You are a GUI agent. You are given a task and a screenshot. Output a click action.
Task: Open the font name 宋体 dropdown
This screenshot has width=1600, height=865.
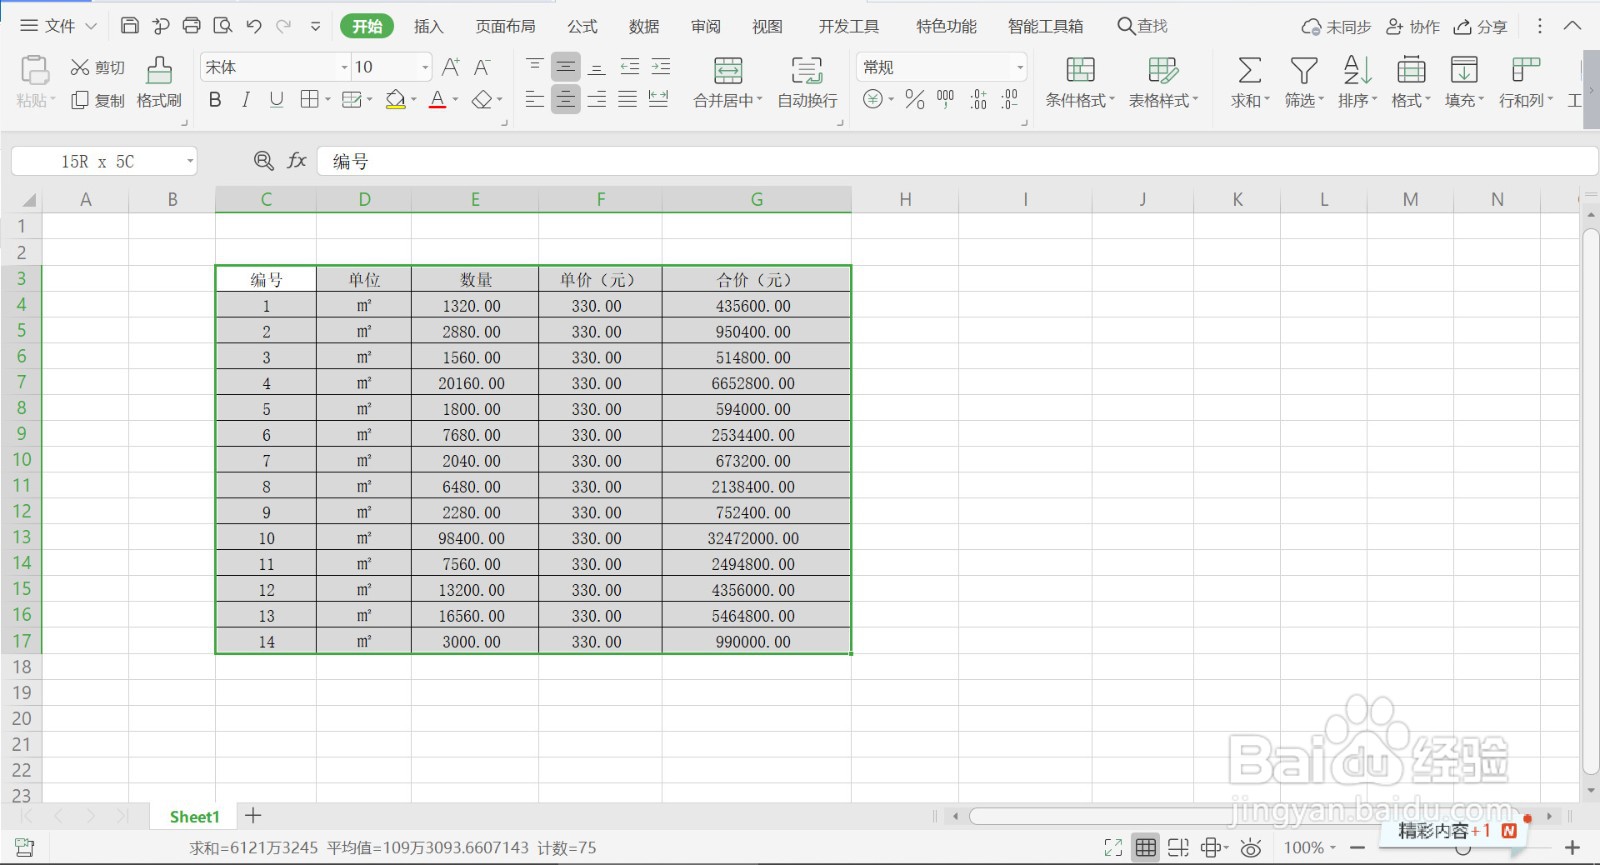point(345,67)
